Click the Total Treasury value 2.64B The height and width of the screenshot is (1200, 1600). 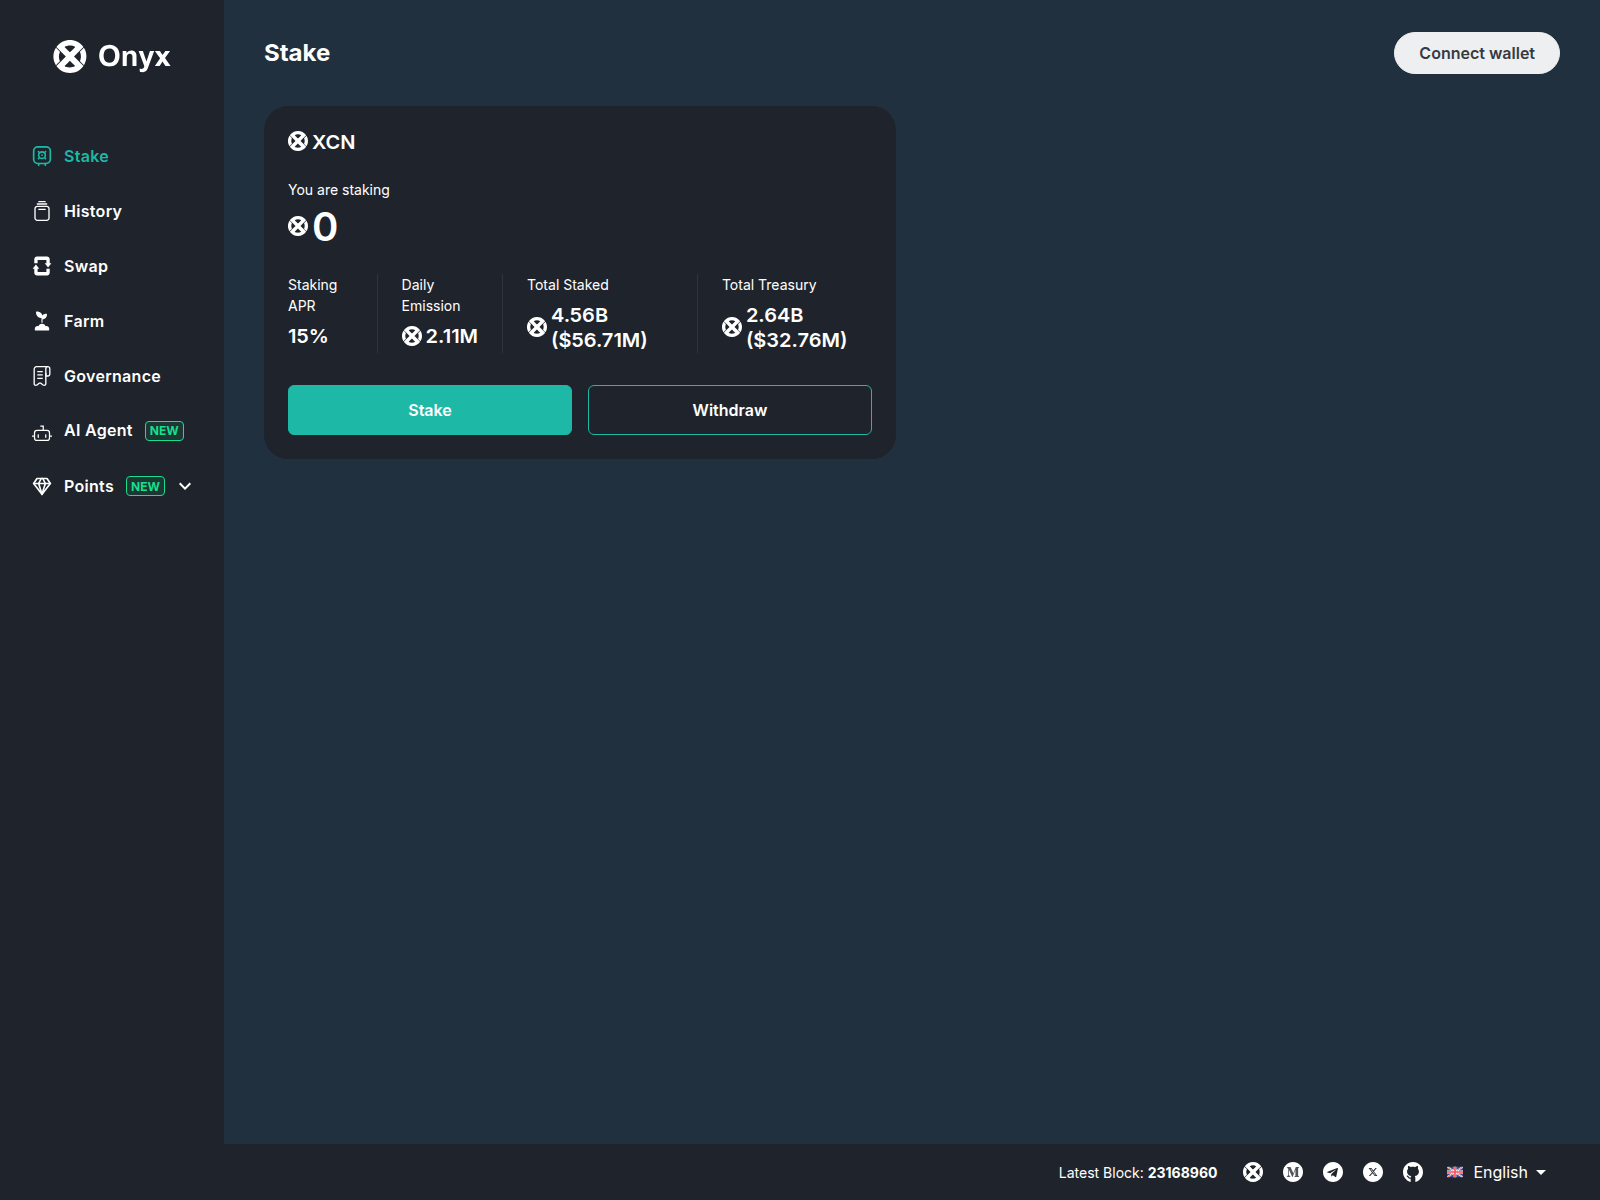pyautogui.click(x=775, y=315)
